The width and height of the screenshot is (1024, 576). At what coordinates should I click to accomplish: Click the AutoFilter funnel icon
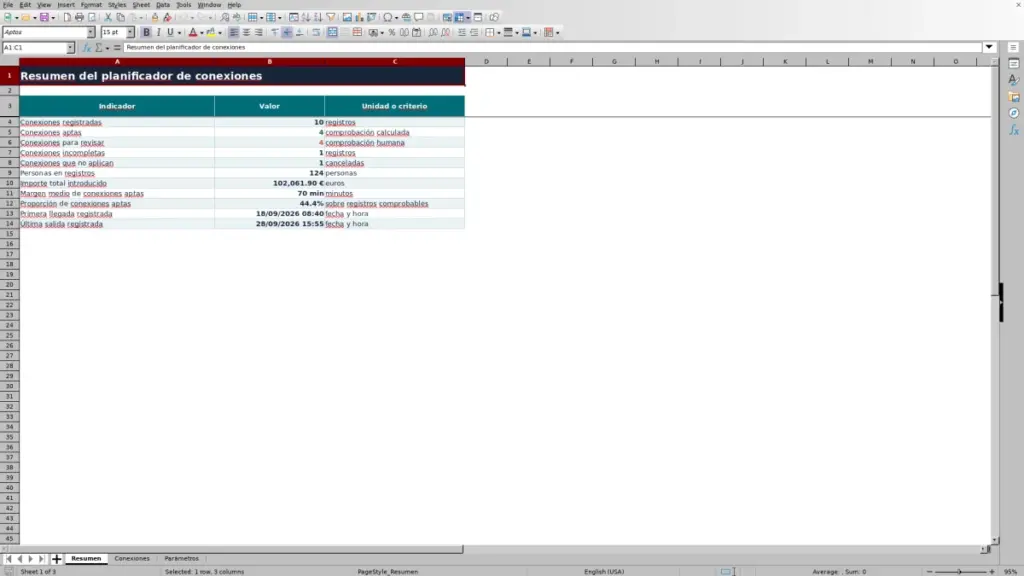pyautogui.click(x=331, y=17)
